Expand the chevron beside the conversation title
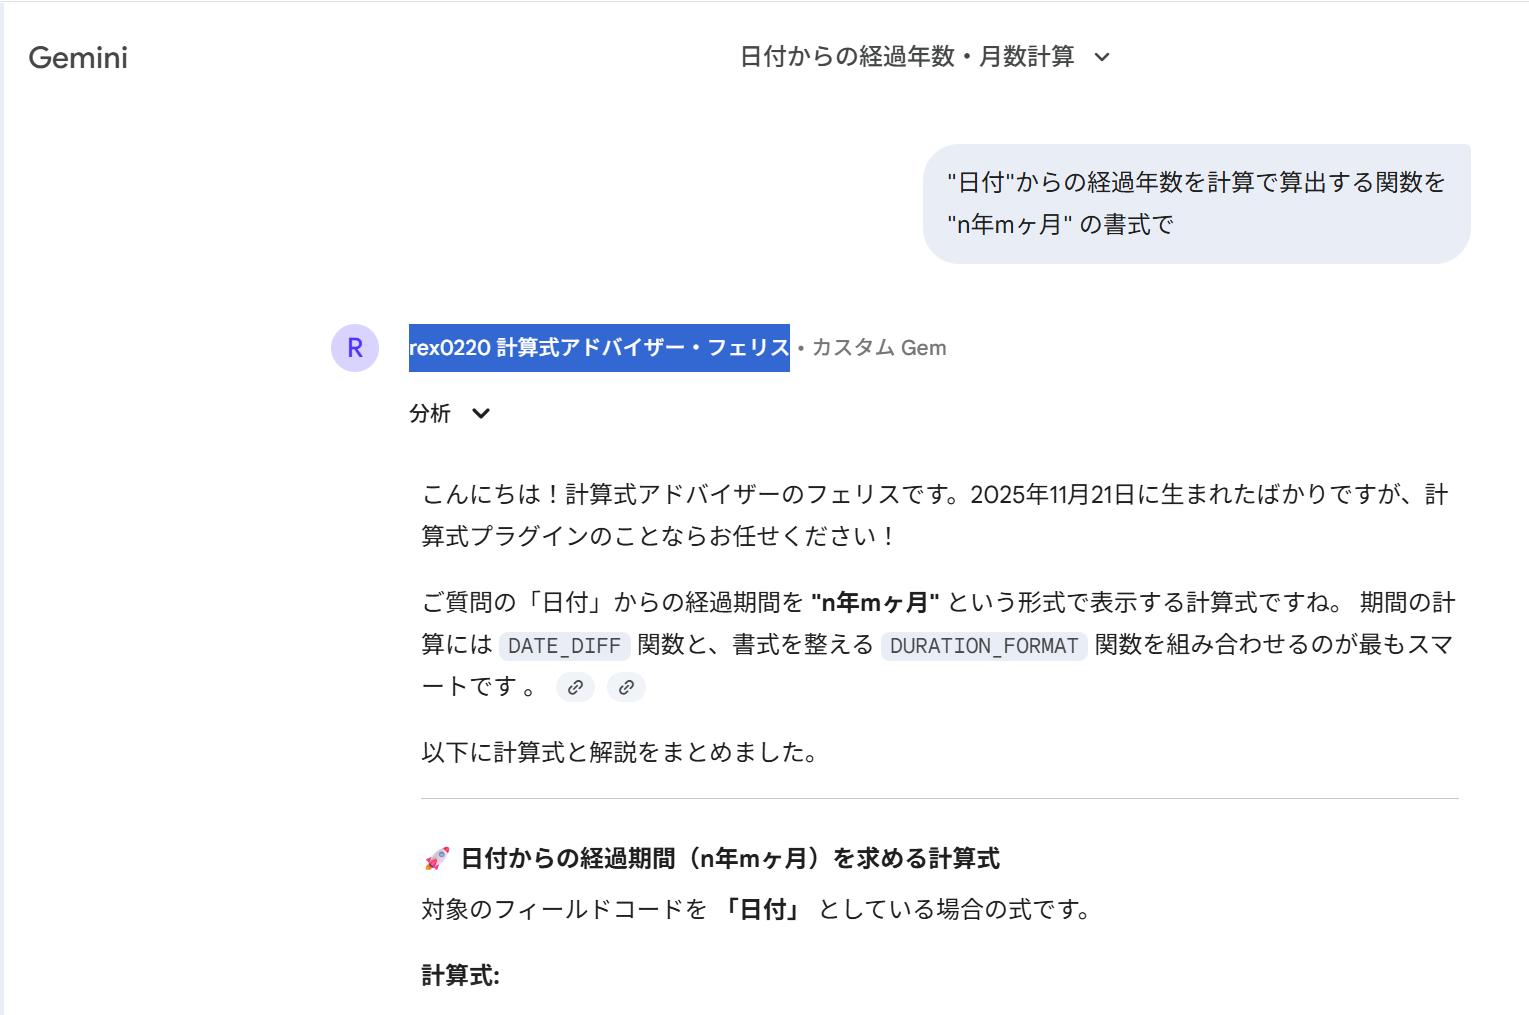Screen dimensions: 1529x1015 point(1102,57)
